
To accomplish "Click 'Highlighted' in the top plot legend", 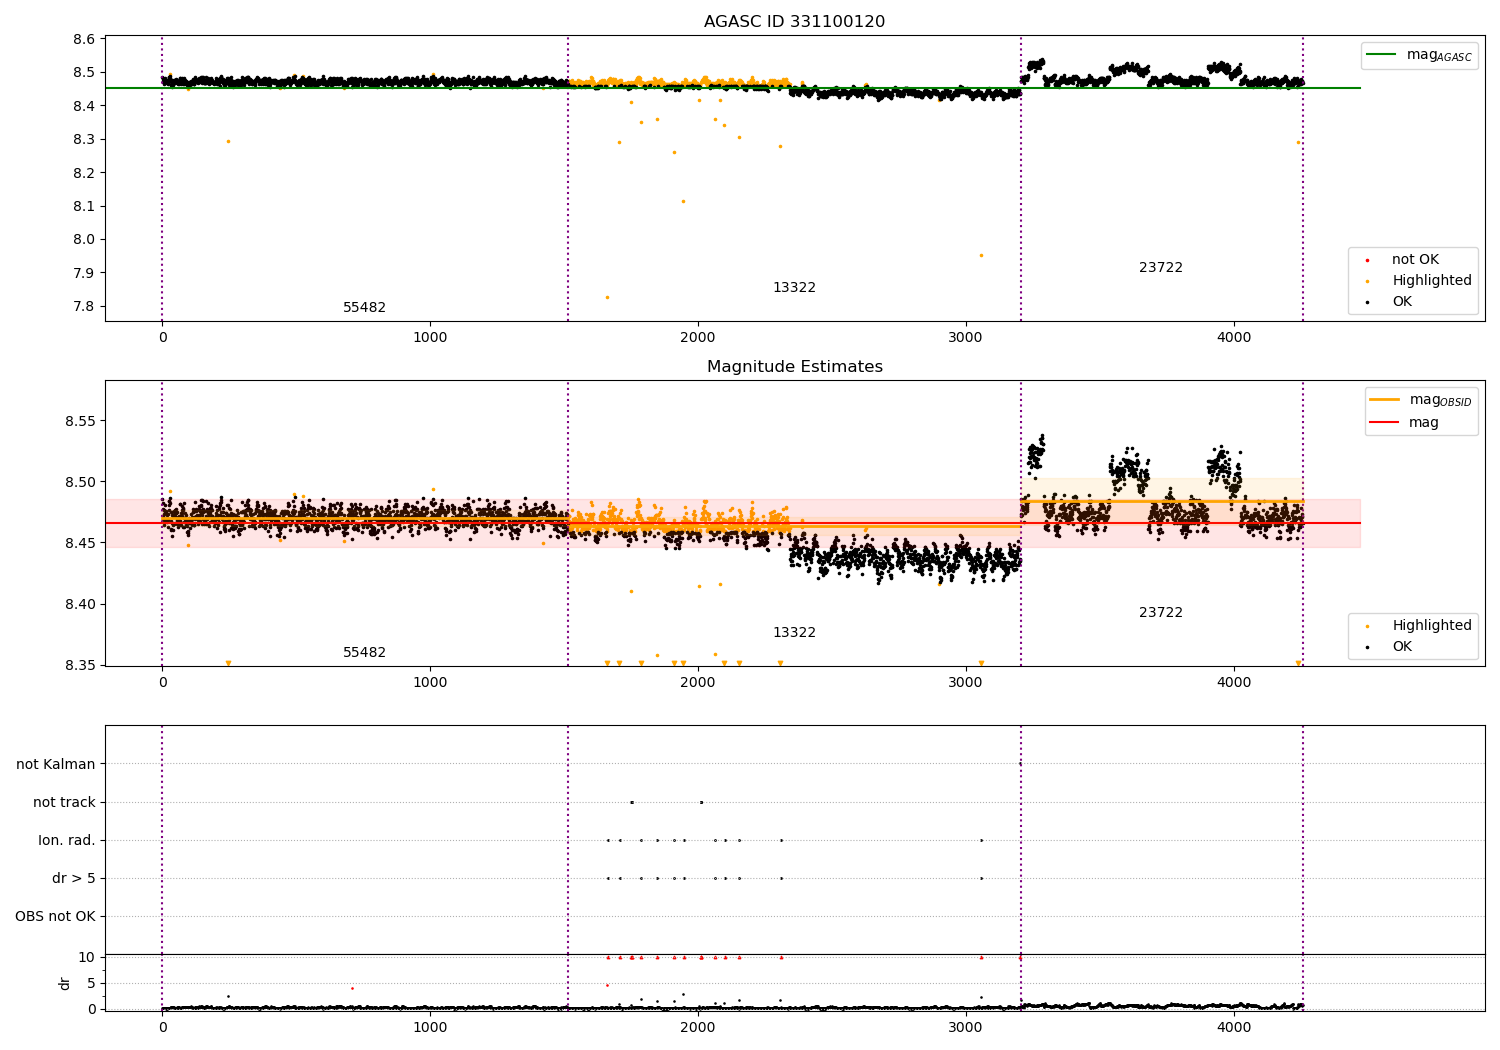I will [1420, 281].
